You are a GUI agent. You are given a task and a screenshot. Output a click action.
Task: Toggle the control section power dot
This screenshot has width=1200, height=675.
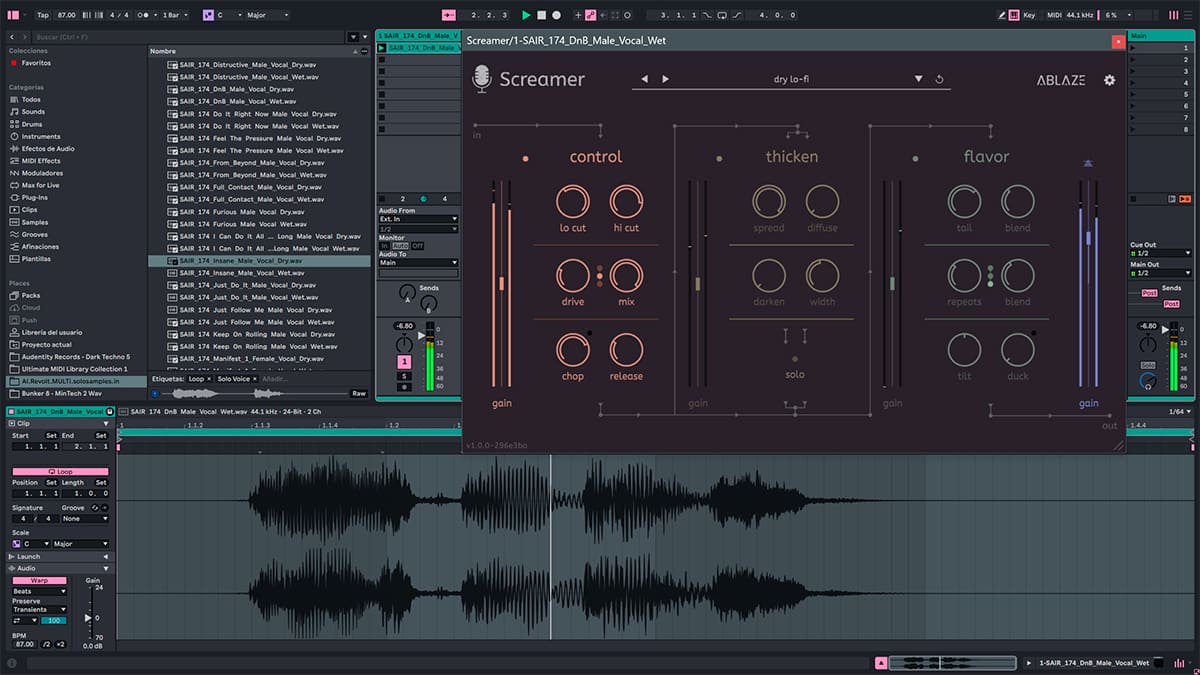[526, 158]
